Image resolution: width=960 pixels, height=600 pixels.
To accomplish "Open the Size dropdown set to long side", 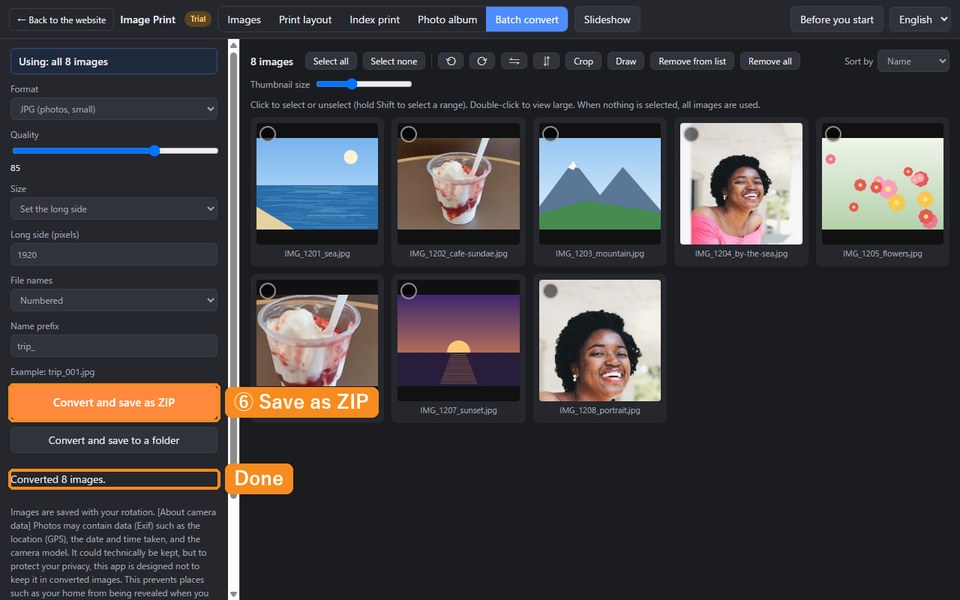I will tap(114, 209).
